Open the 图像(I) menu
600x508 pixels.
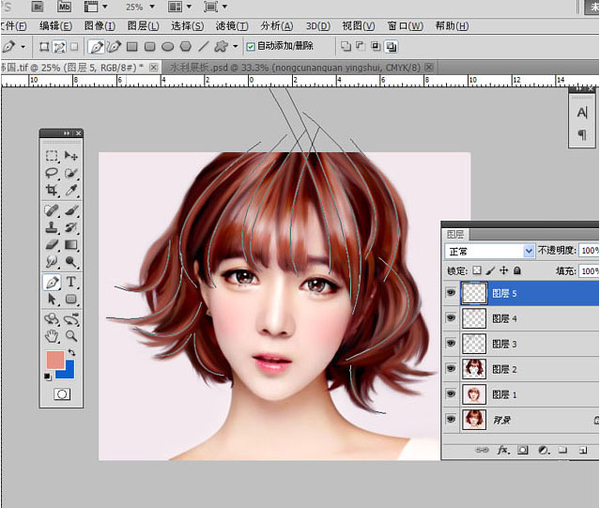click(98, 26)
